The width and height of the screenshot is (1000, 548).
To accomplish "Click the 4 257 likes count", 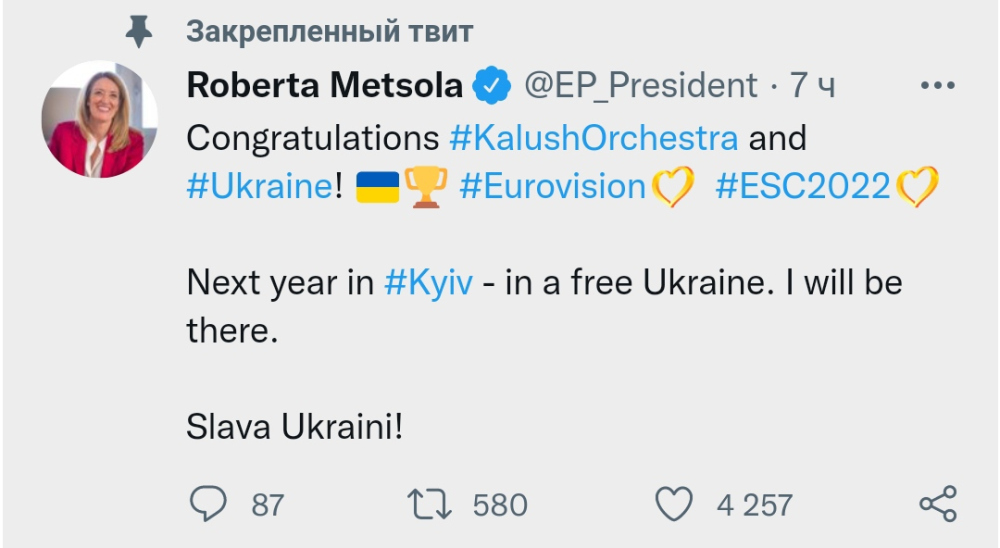I will pos(754,505).
